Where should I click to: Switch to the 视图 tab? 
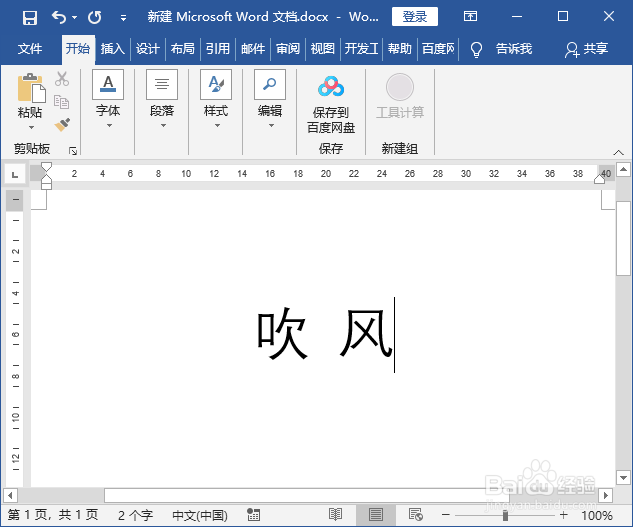323,49
